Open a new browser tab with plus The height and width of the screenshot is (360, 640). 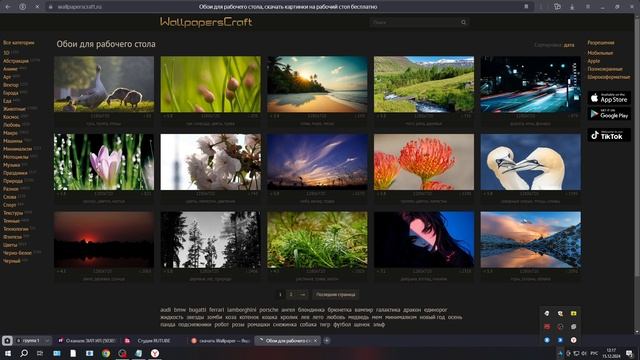(x=327, y=340)
